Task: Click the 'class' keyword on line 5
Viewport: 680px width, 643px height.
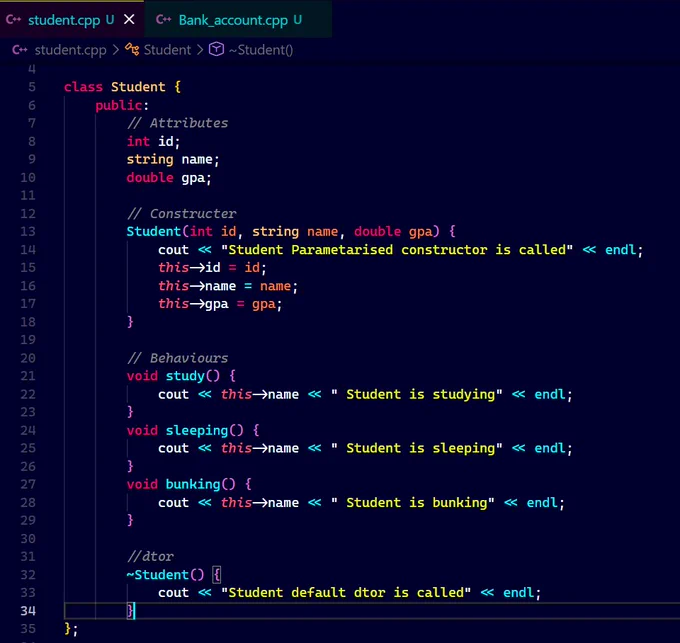Action: pos(83,87)
